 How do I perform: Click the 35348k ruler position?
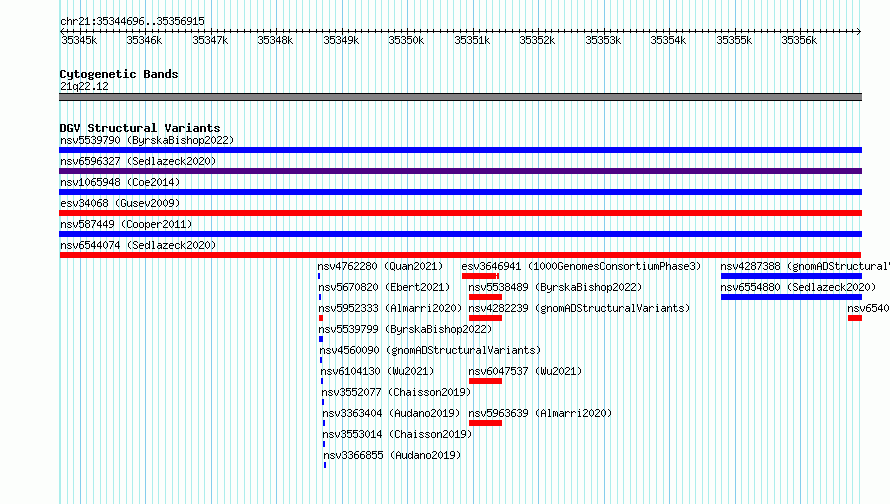tap(275, 40)
